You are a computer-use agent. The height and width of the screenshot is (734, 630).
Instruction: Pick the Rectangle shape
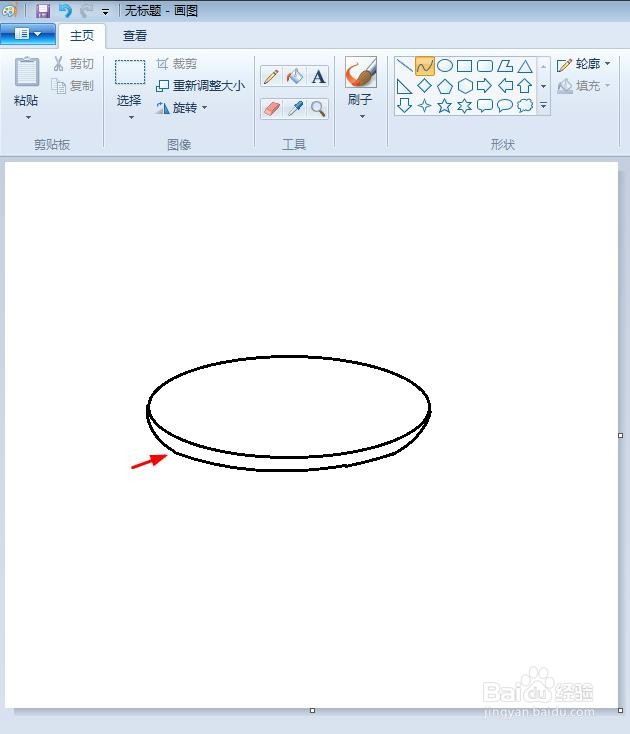[464, 66]
